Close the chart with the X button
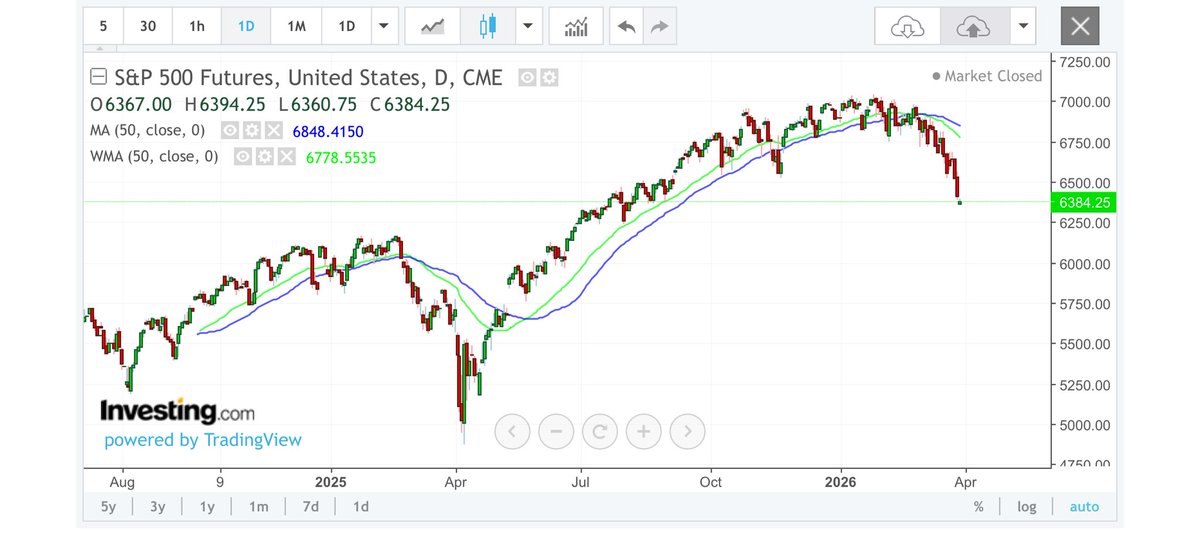This screenshot has width=1200, height=554. tap(1080, 26)
